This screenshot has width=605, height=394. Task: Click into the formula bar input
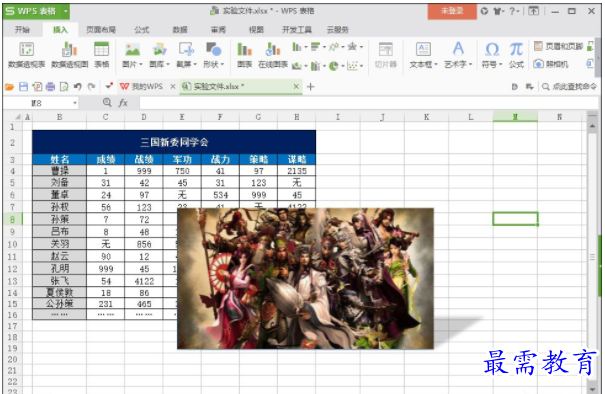tap(368, 103)
